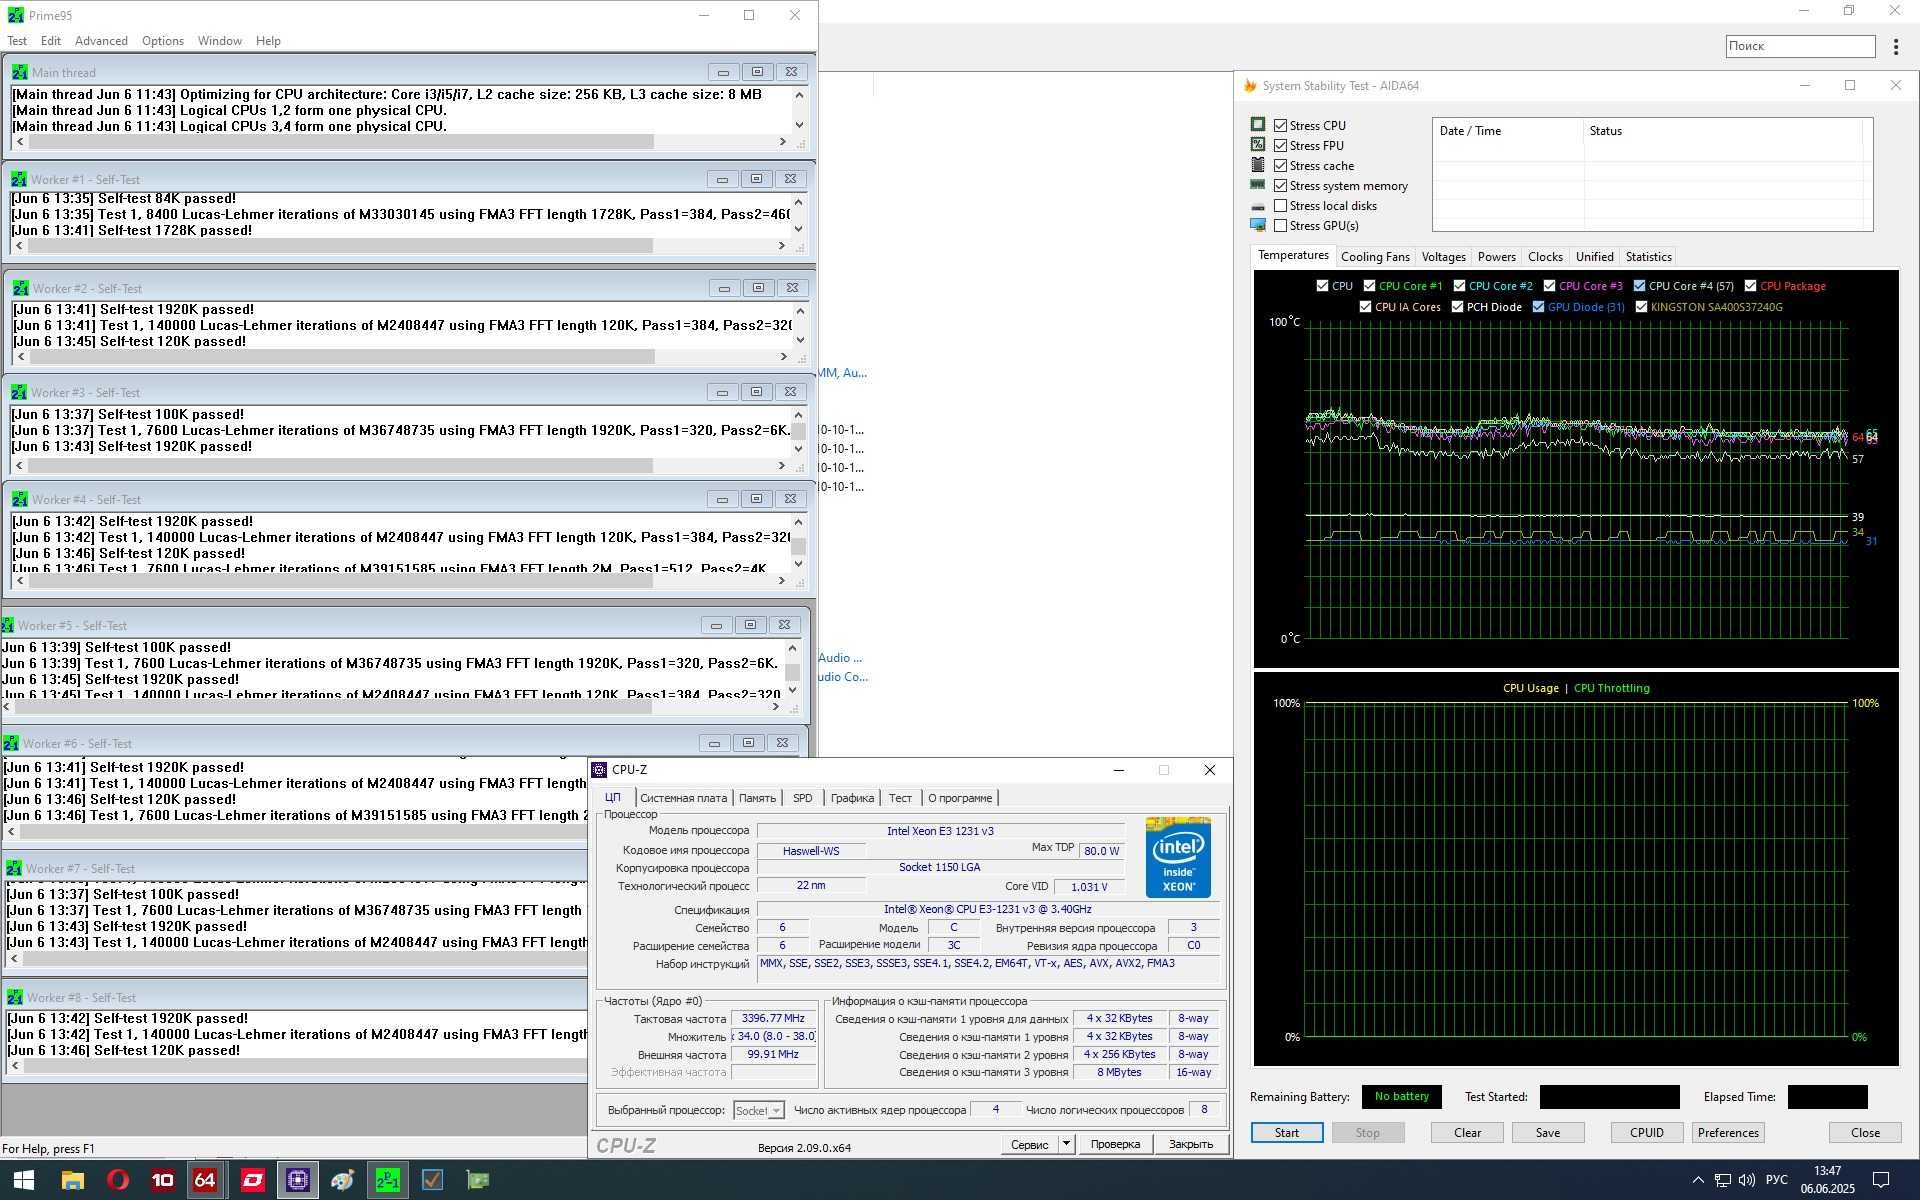Click Main thread scroll-down arrow

799,125
